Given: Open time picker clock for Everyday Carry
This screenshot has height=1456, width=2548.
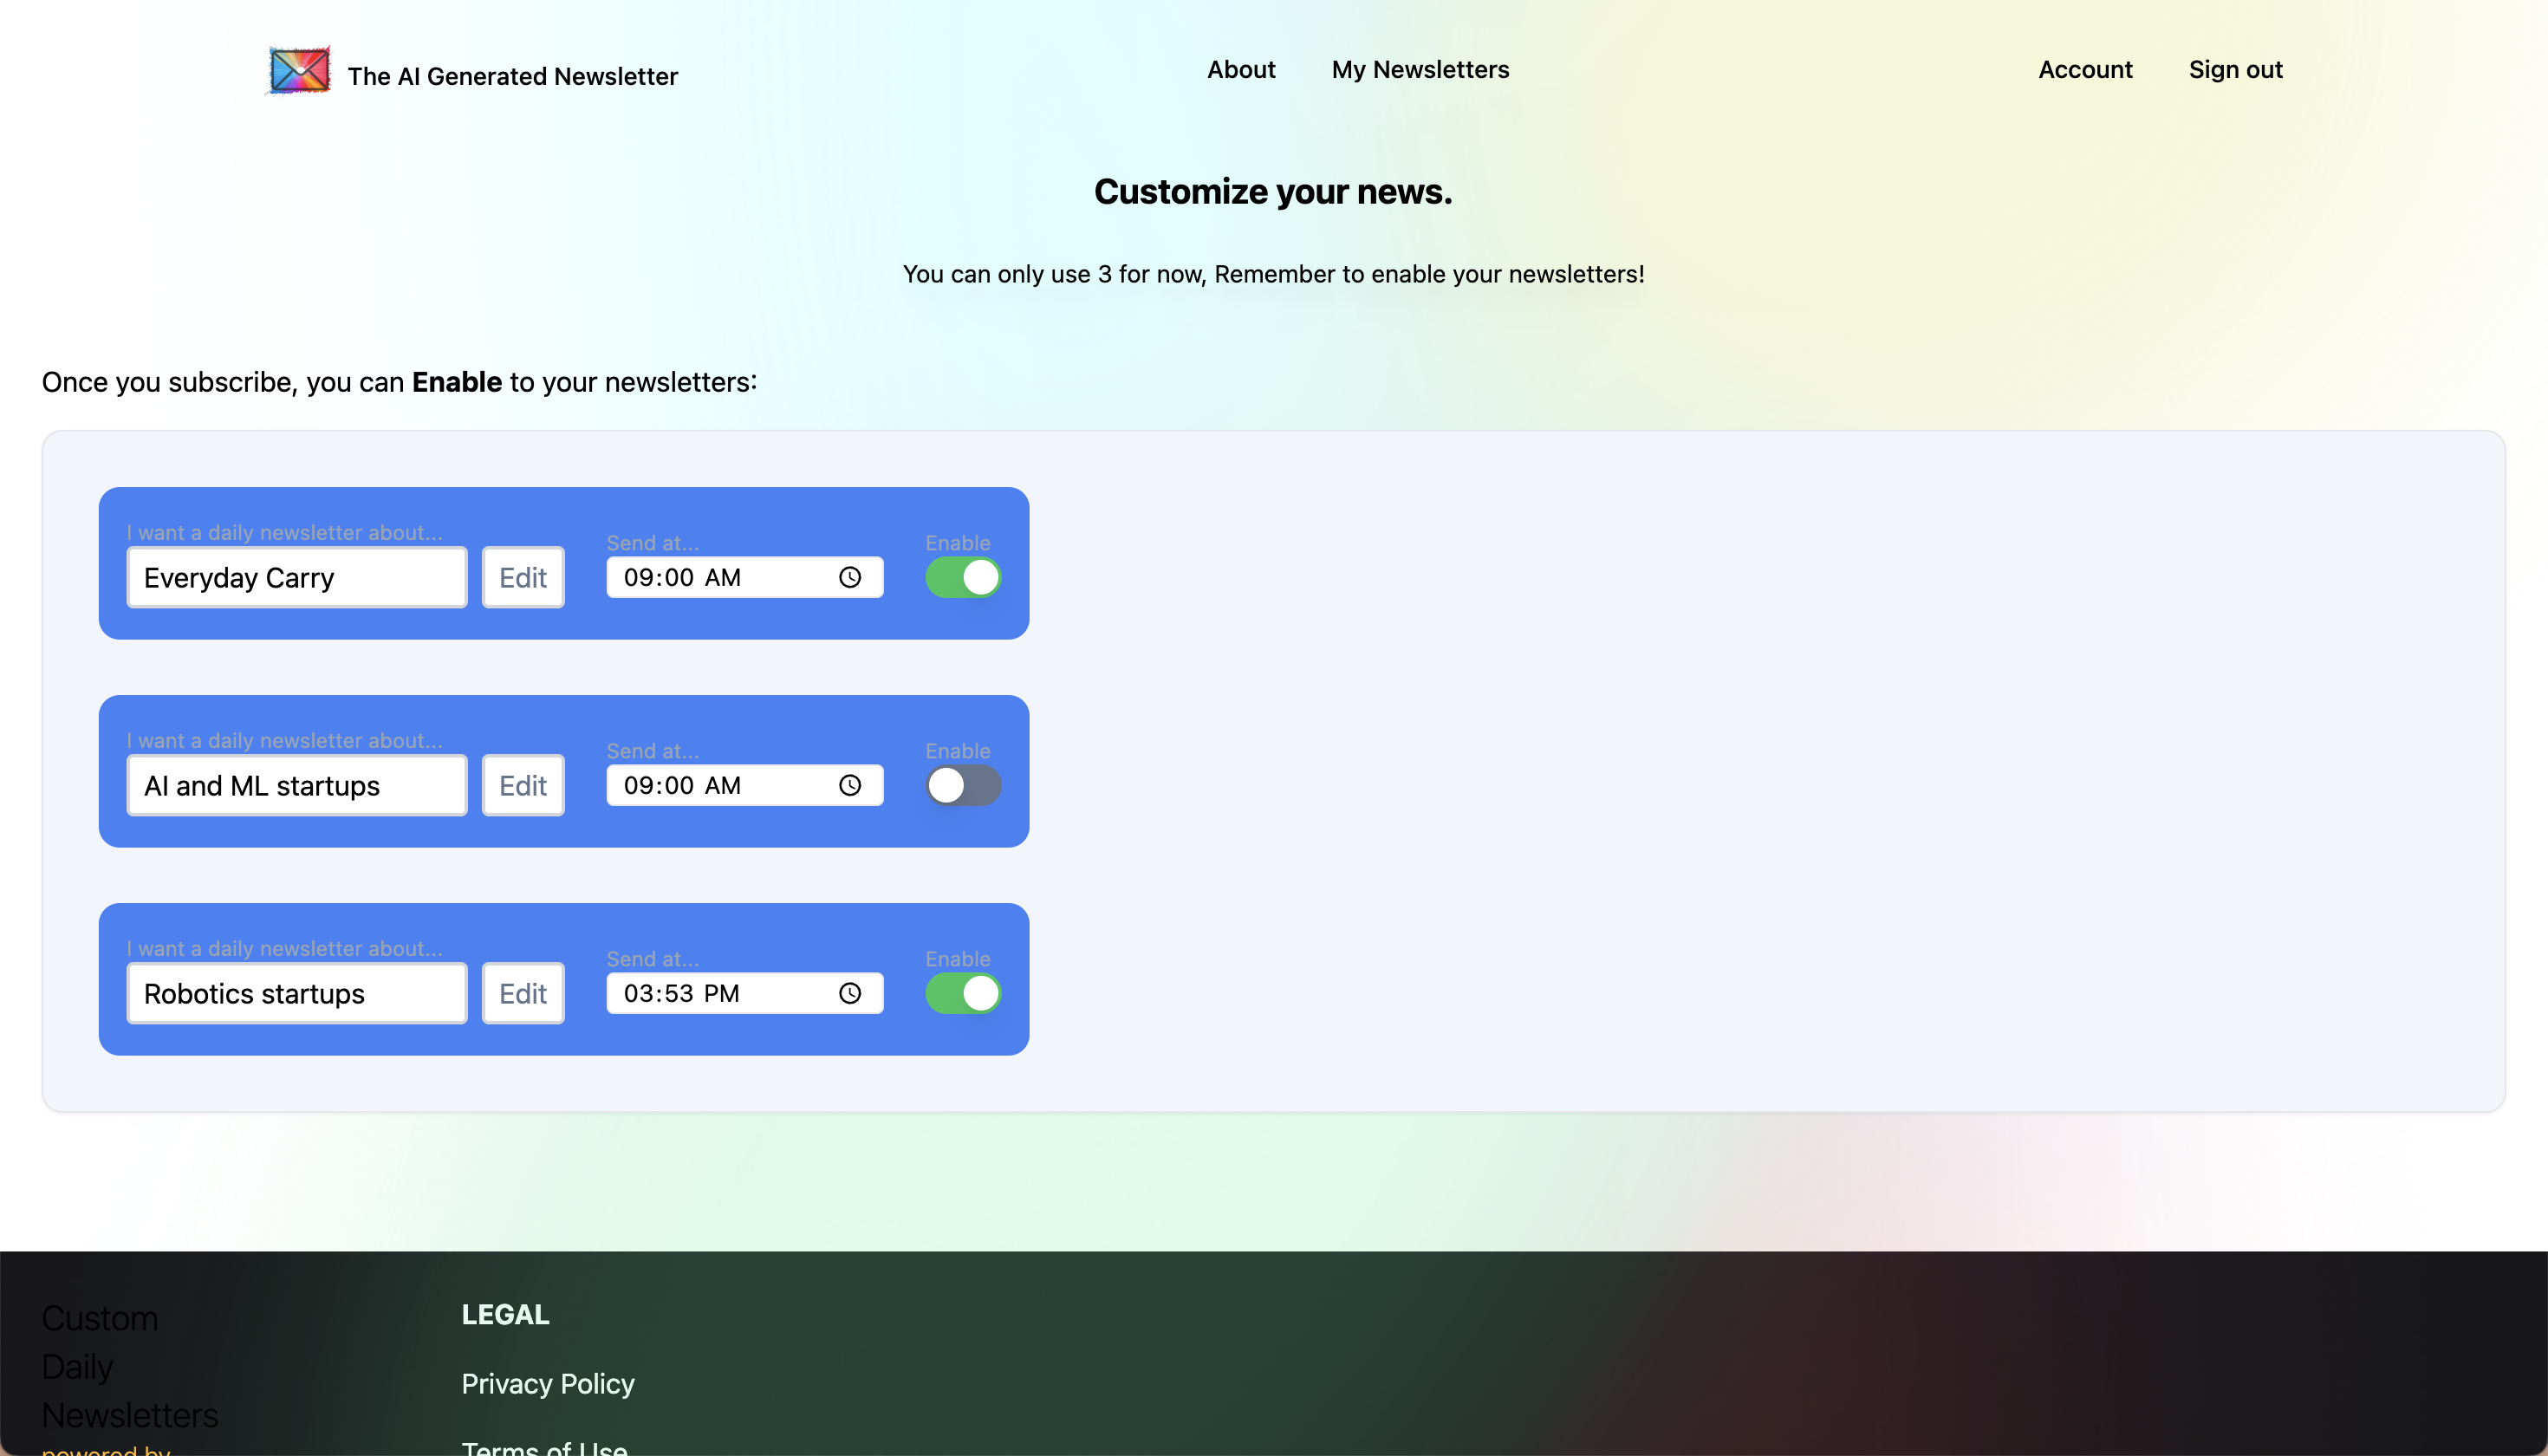Looking at the screenshot, I should [x=849, y=577].
